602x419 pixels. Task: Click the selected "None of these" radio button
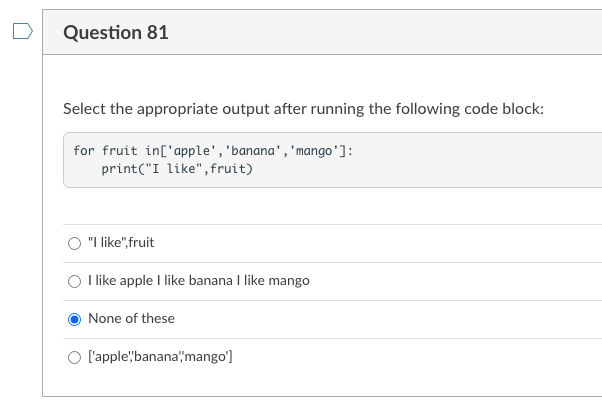pos(74,319)
